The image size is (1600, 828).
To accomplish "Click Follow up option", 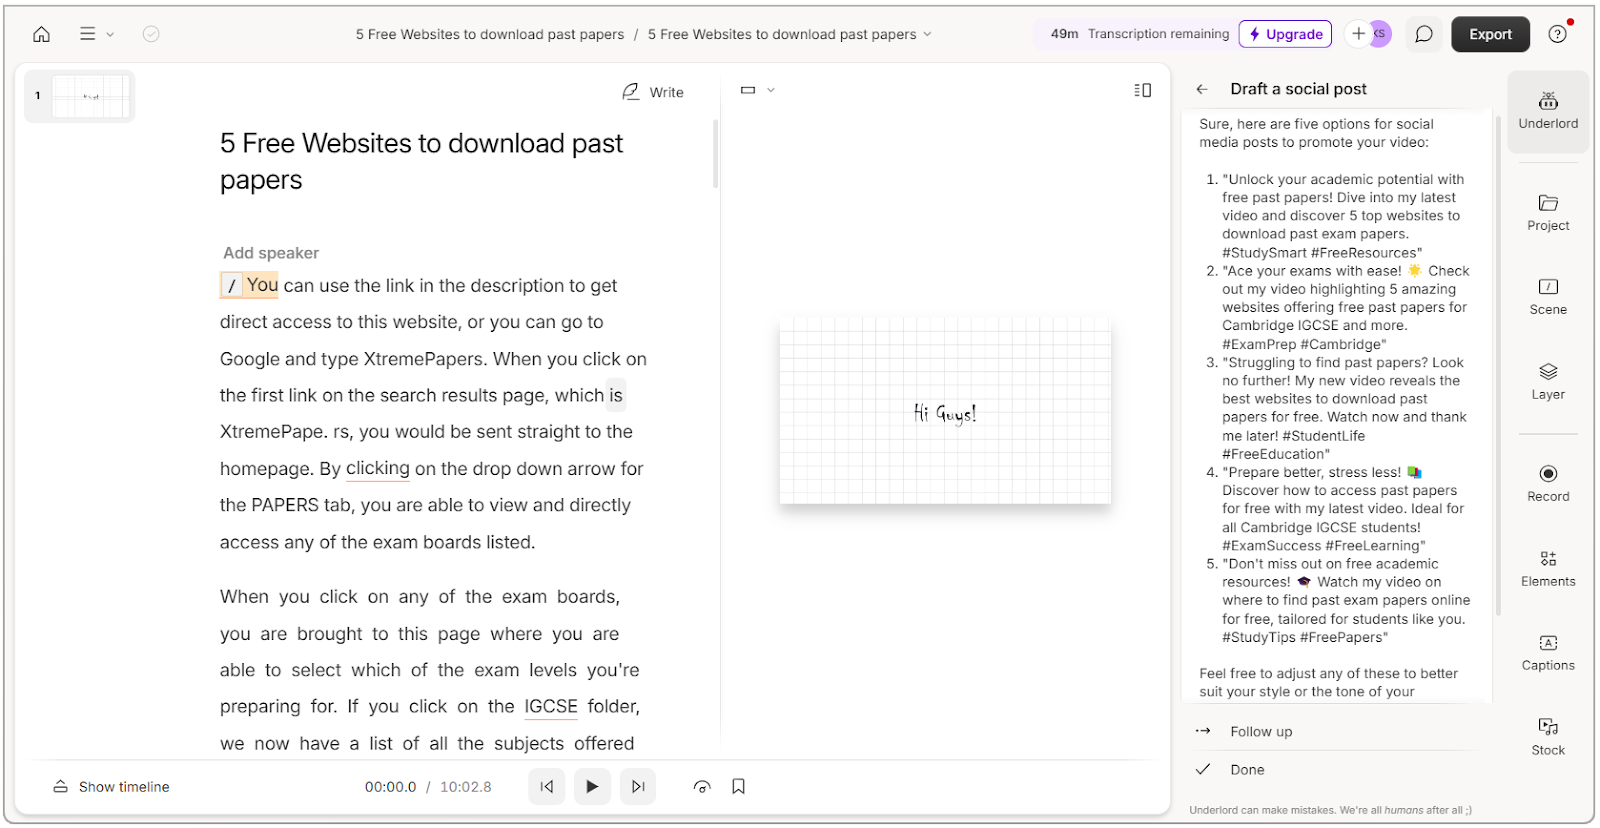I will coord(1336,732).
